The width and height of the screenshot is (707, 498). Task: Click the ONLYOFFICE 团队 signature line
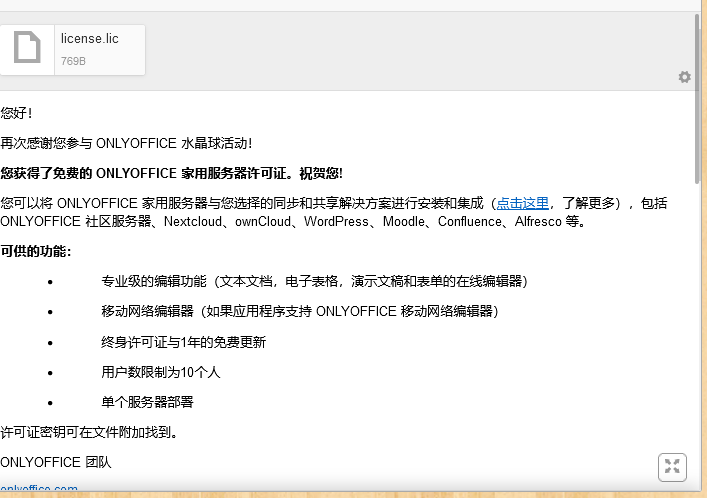pos(56,462)
